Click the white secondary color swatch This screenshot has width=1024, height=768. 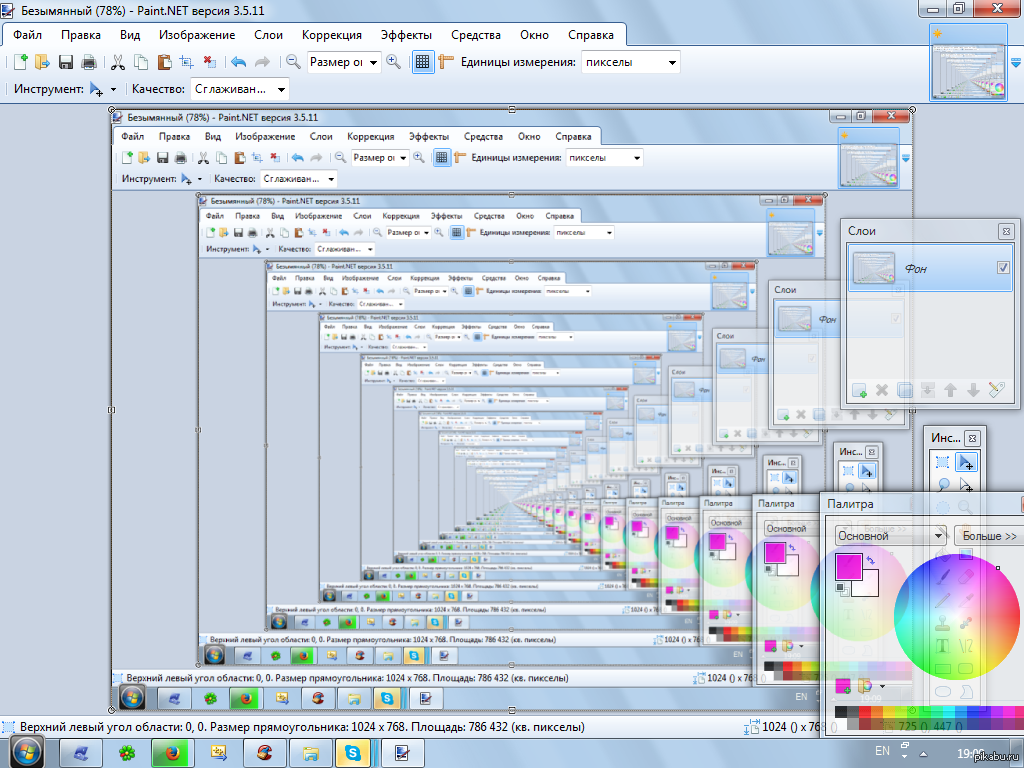[x=869, y=586]
